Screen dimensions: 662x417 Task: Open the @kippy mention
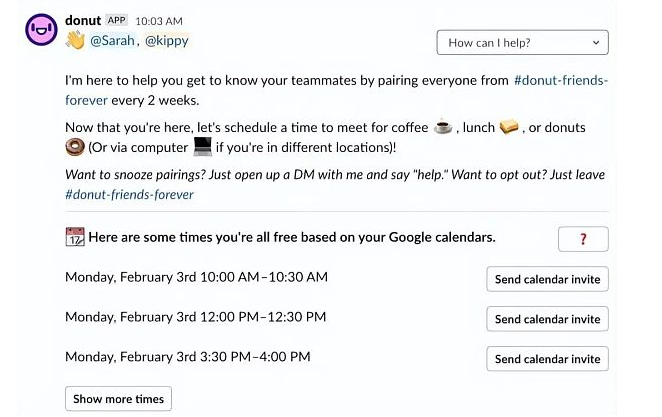(x=167, y=41)
